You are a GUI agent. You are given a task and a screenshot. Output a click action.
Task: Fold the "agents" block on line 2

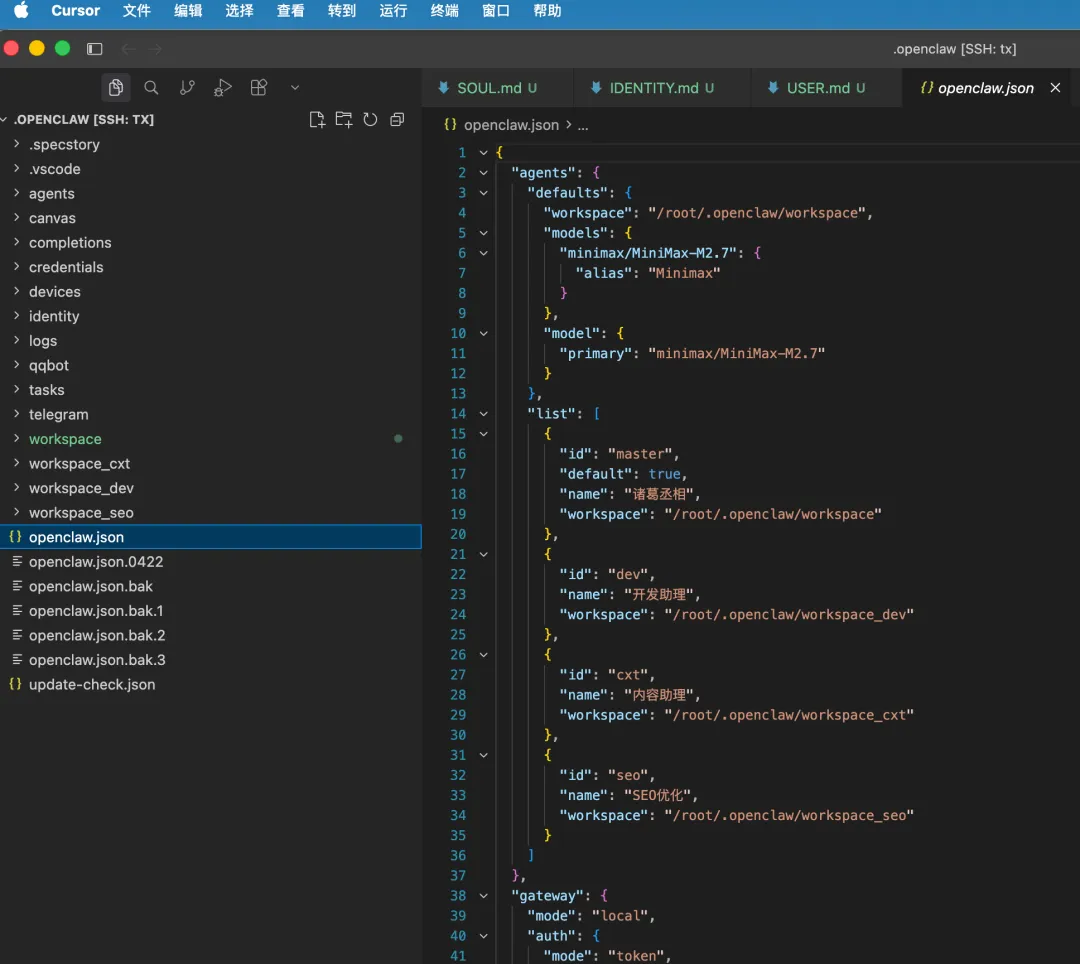coord(484,173)
